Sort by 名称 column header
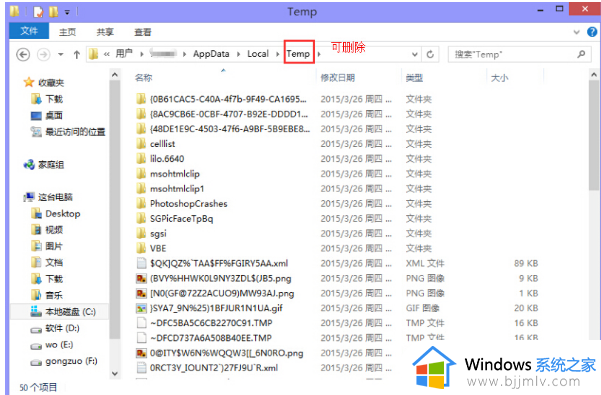The image size is (601, 395). pos(144,78)
